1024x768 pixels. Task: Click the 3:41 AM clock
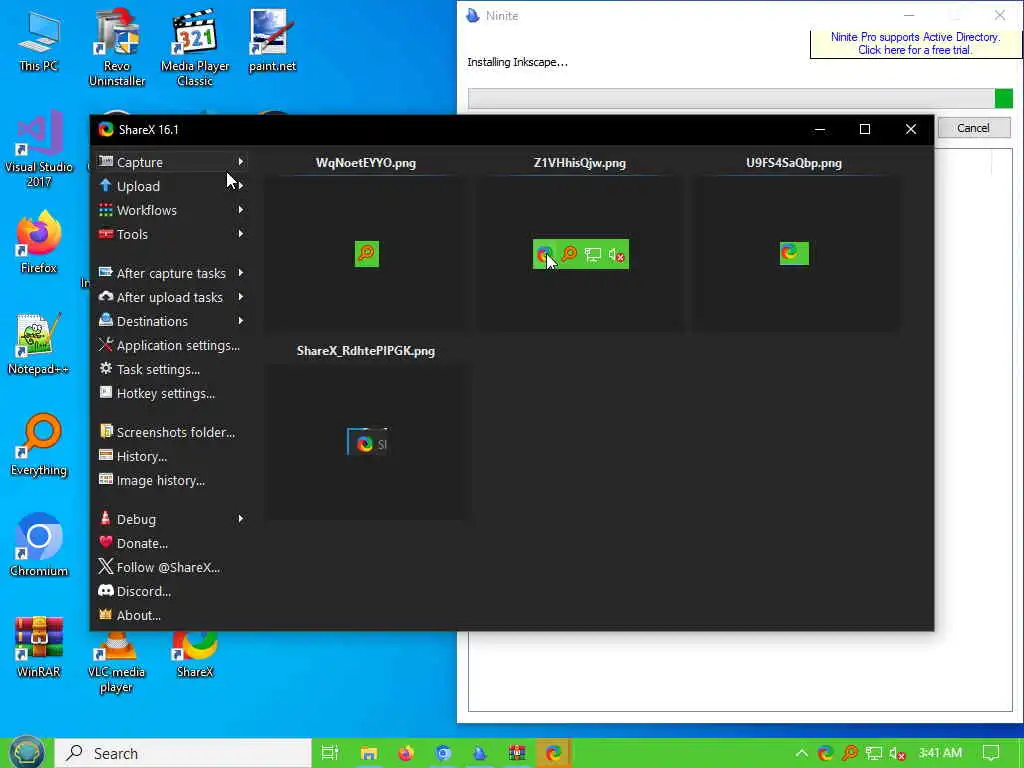pyautogui.click(x=940, y=753)
